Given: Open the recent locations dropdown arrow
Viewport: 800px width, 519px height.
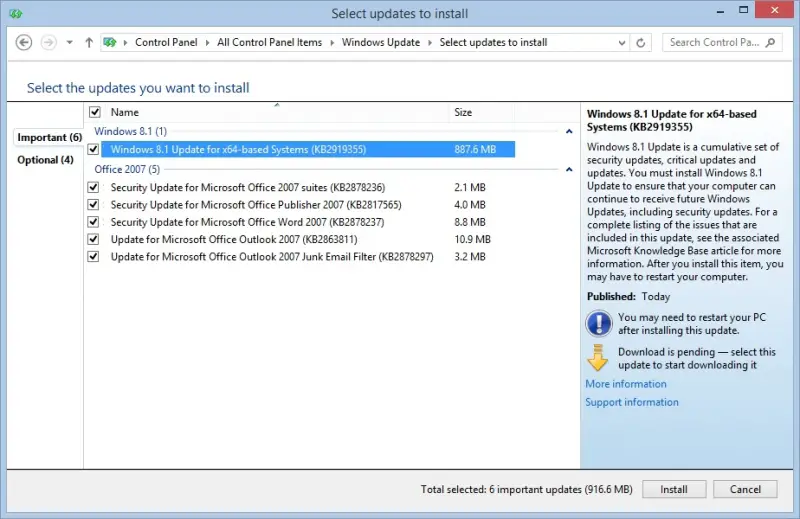Looking at the screenshot, I should [x=69, y=42].
